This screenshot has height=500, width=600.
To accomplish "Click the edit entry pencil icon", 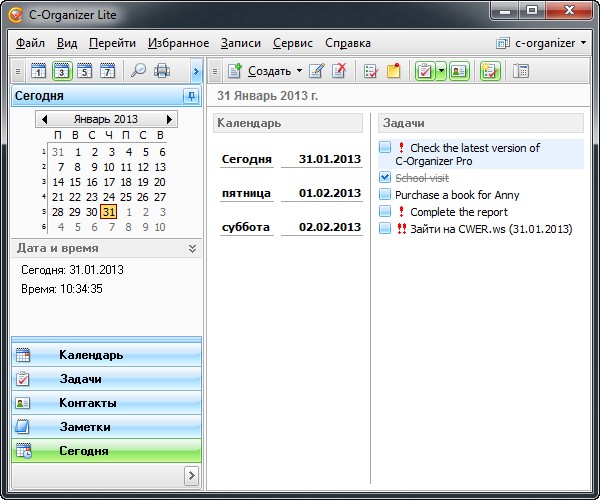I will [x=317, y=71].
